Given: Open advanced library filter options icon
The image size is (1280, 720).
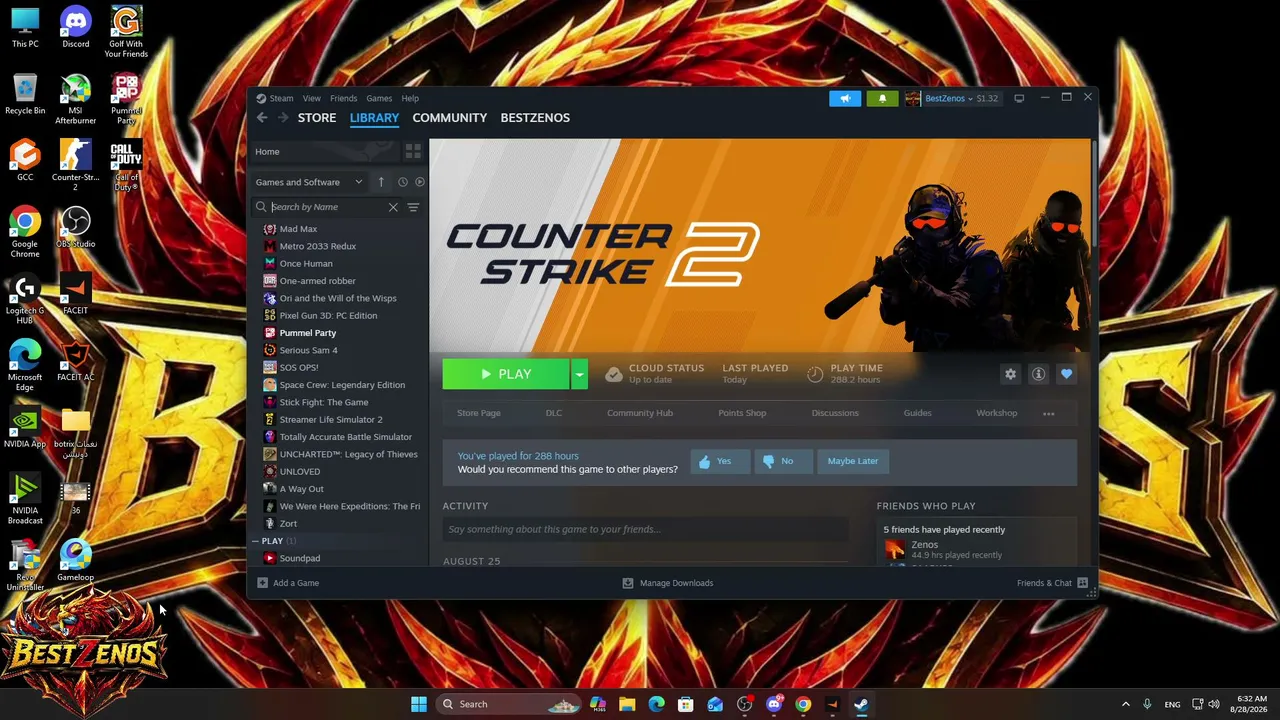Looking at the screenshot, I should [413, 207].
